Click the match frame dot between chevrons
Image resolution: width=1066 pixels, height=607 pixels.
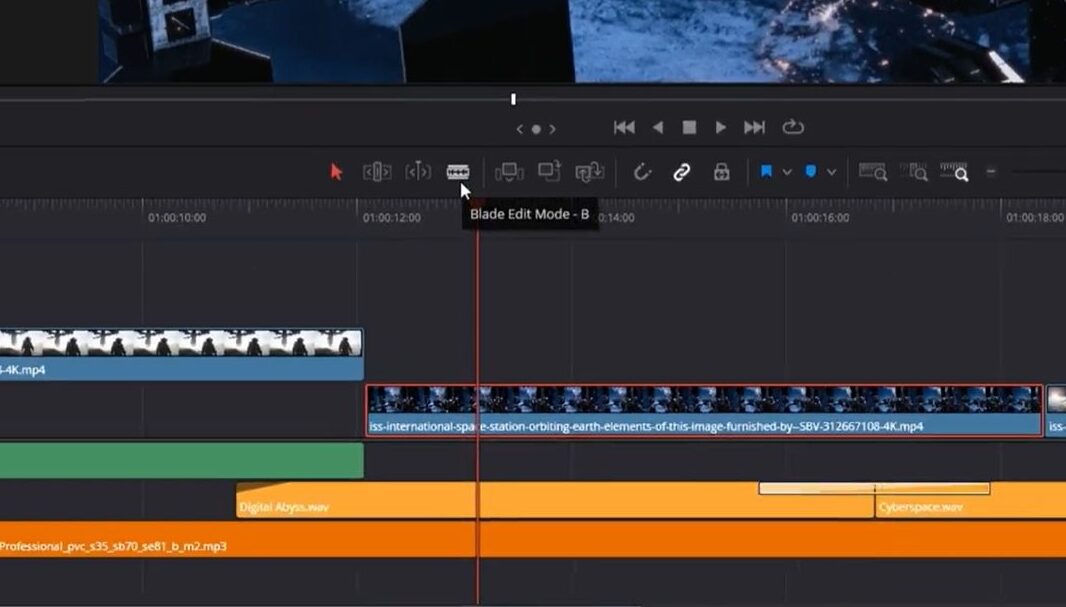point(536,129)
